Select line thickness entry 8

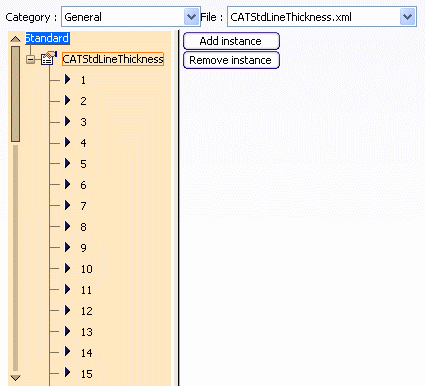83,227
